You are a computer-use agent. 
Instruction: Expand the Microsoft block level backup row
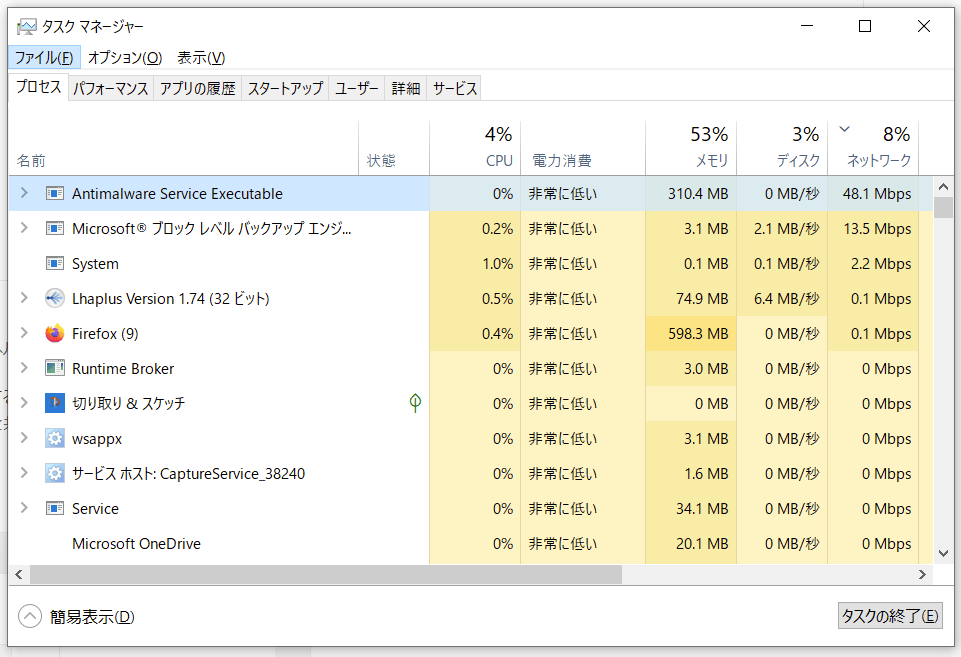tap(24, 228)
